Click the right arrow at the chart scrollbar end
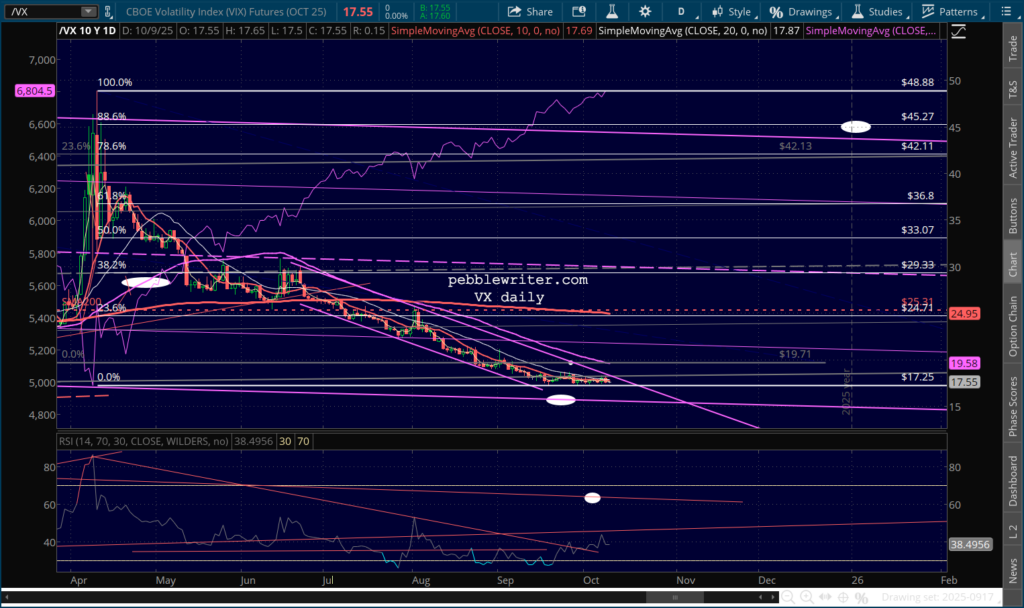The image size is (1024, 608). pos(774,597)
